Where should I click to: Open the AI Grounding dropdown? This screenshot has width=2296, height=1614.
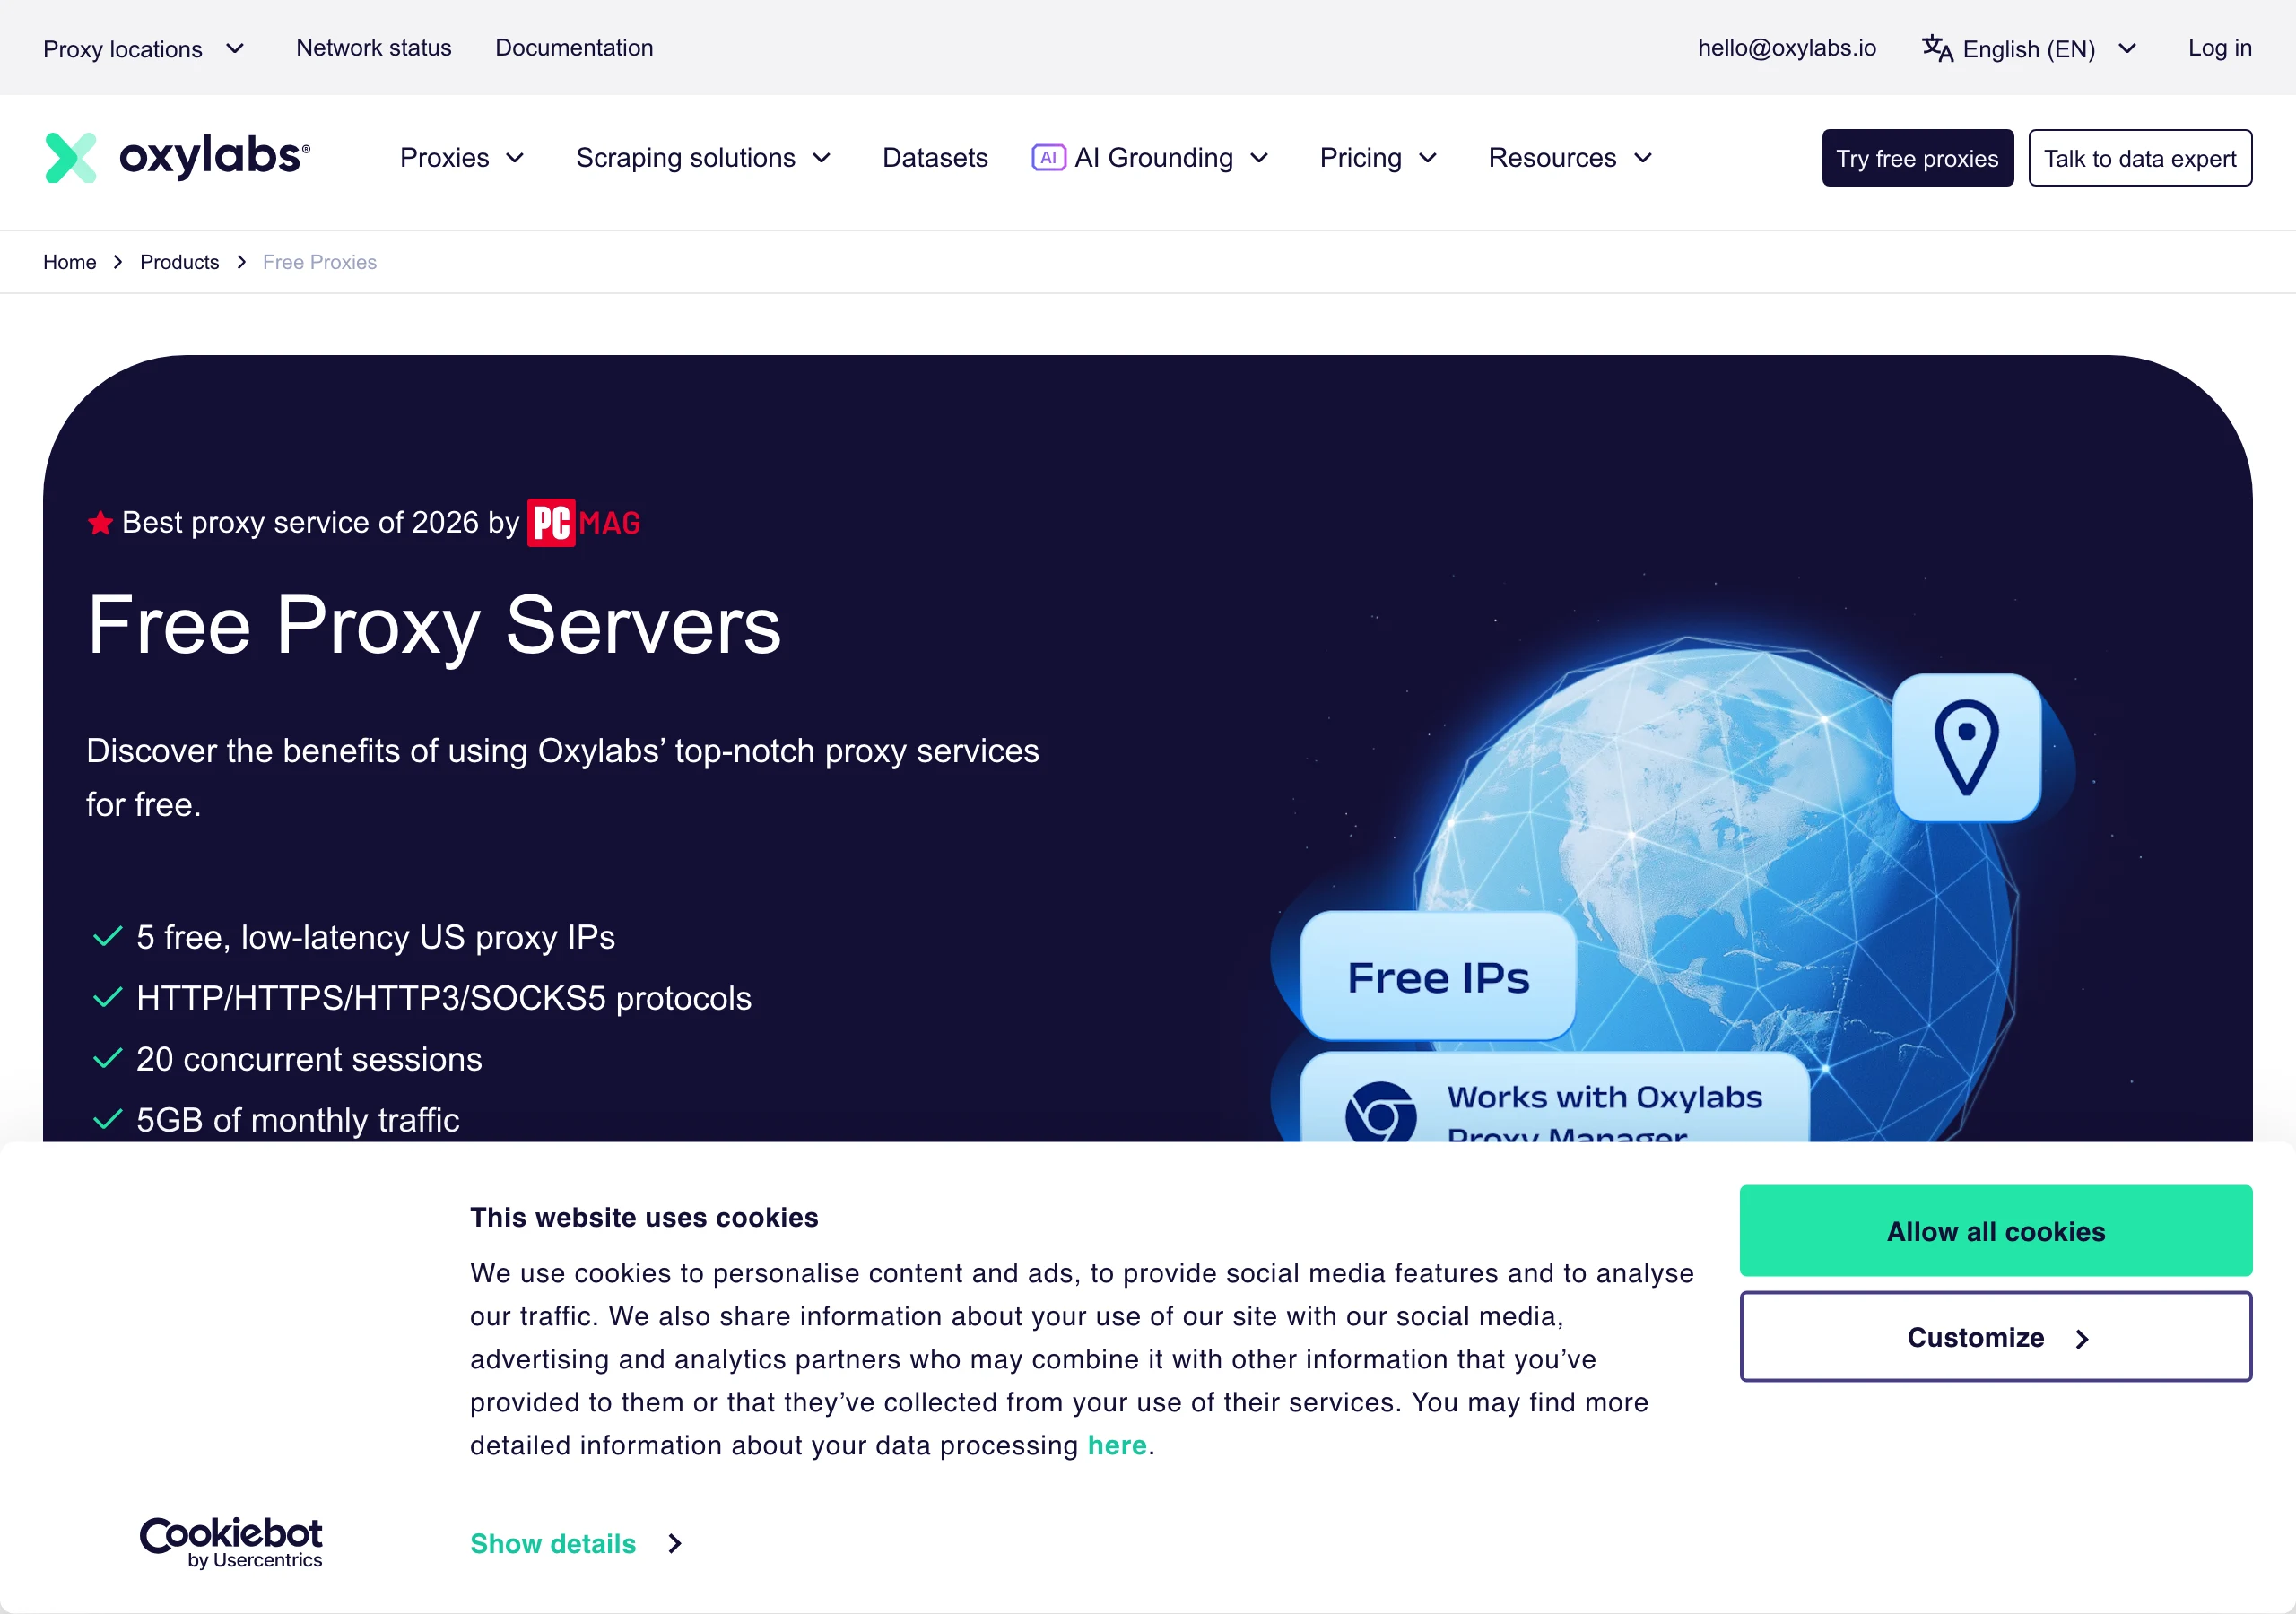[x=1151, y=157]
